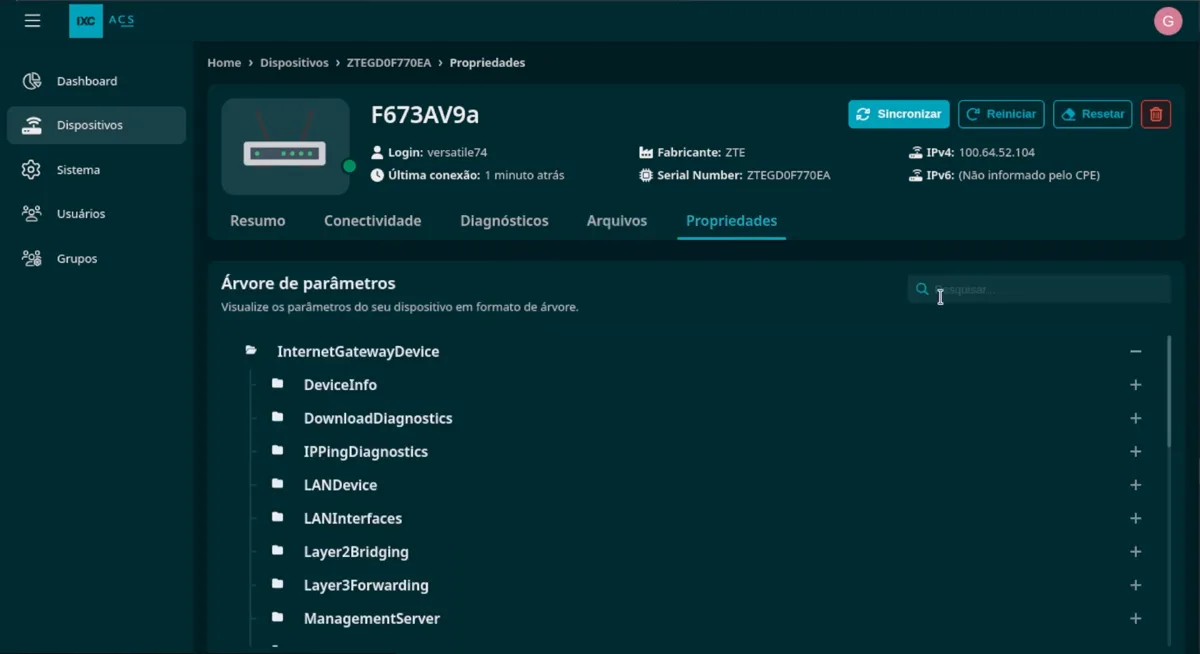Open Sistema in the sidebar

tap(96, 170)
